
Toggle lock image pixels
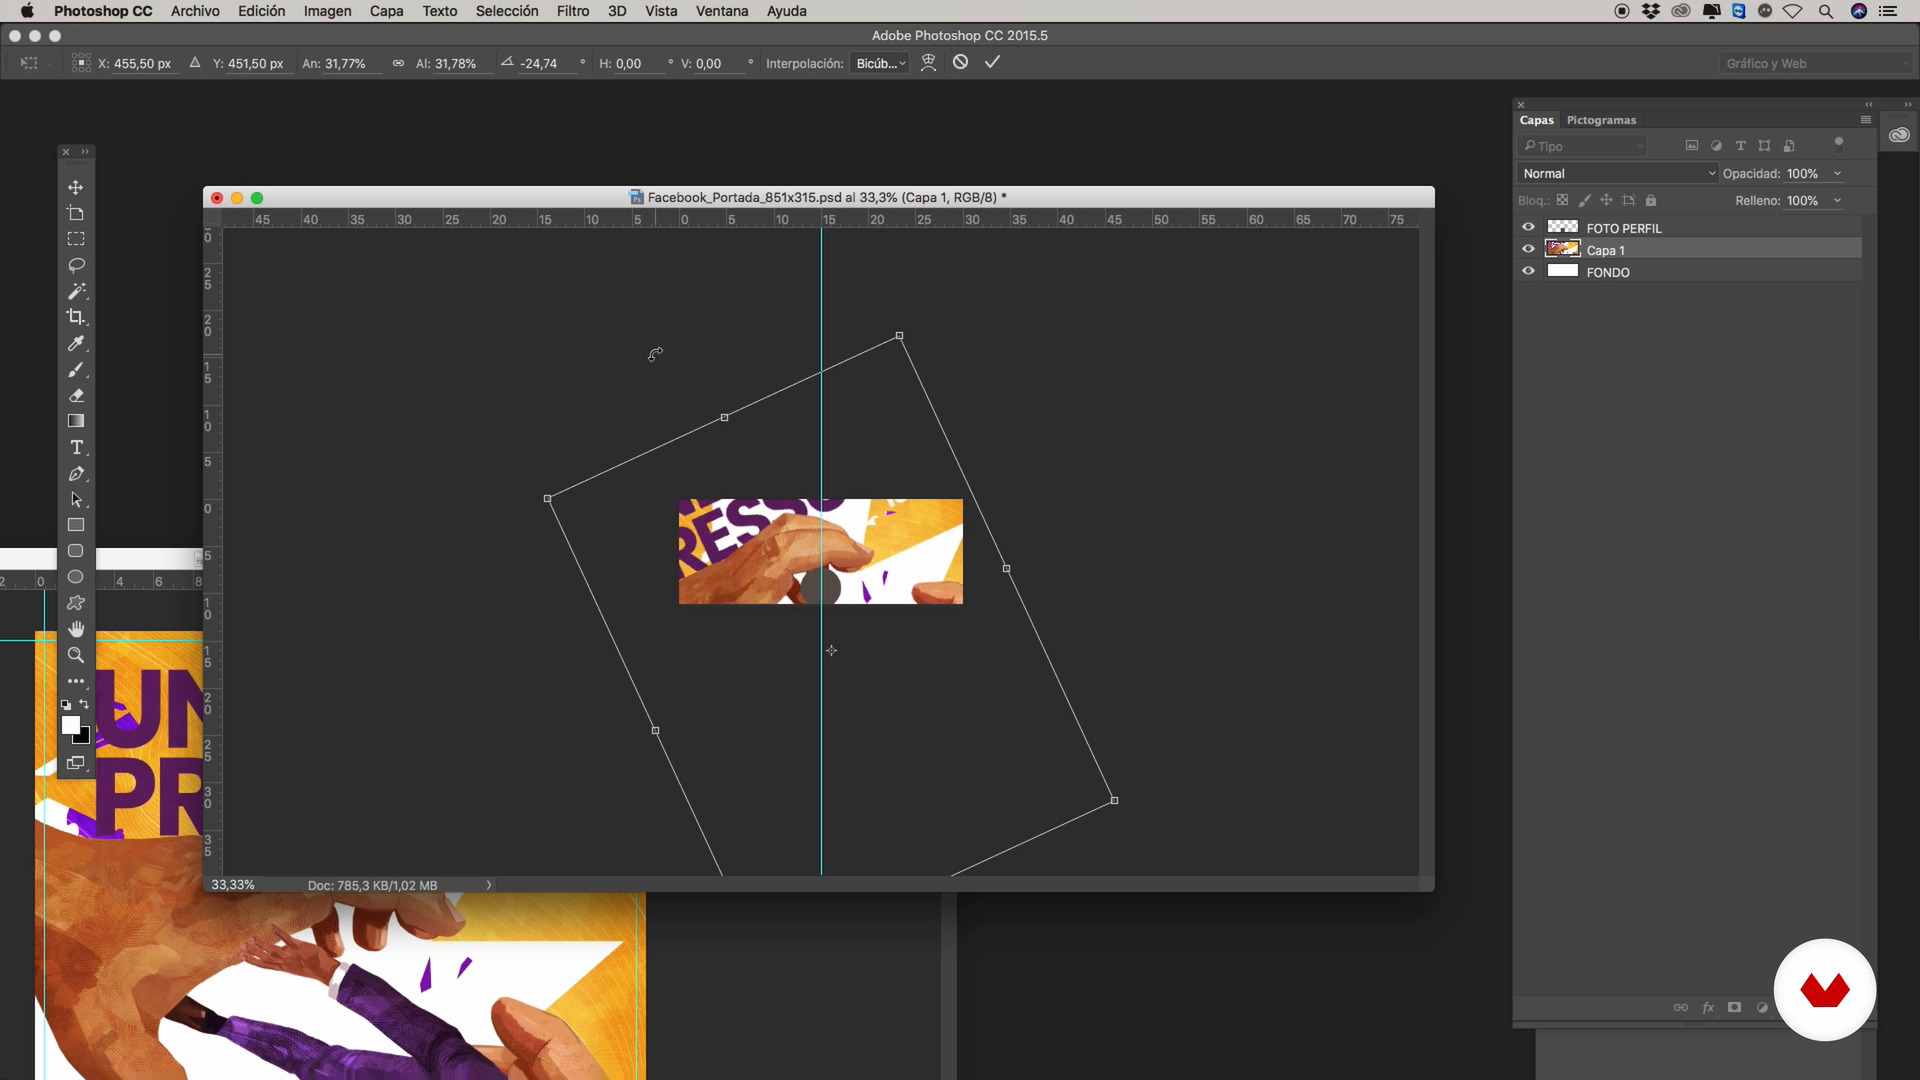coord(1584,200)
